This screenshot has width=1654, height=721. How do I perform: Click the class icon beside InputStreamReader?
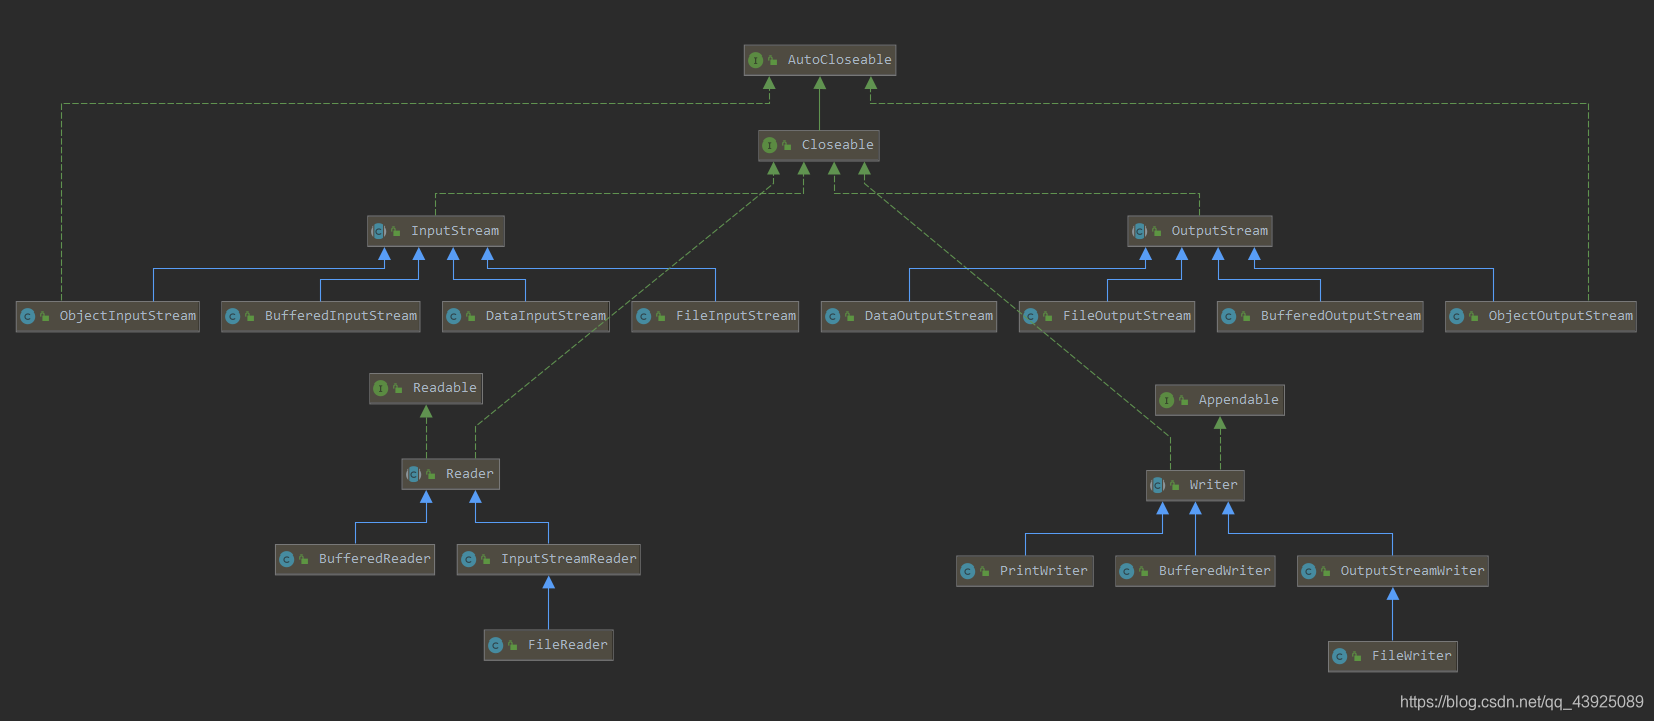(469, 559)
